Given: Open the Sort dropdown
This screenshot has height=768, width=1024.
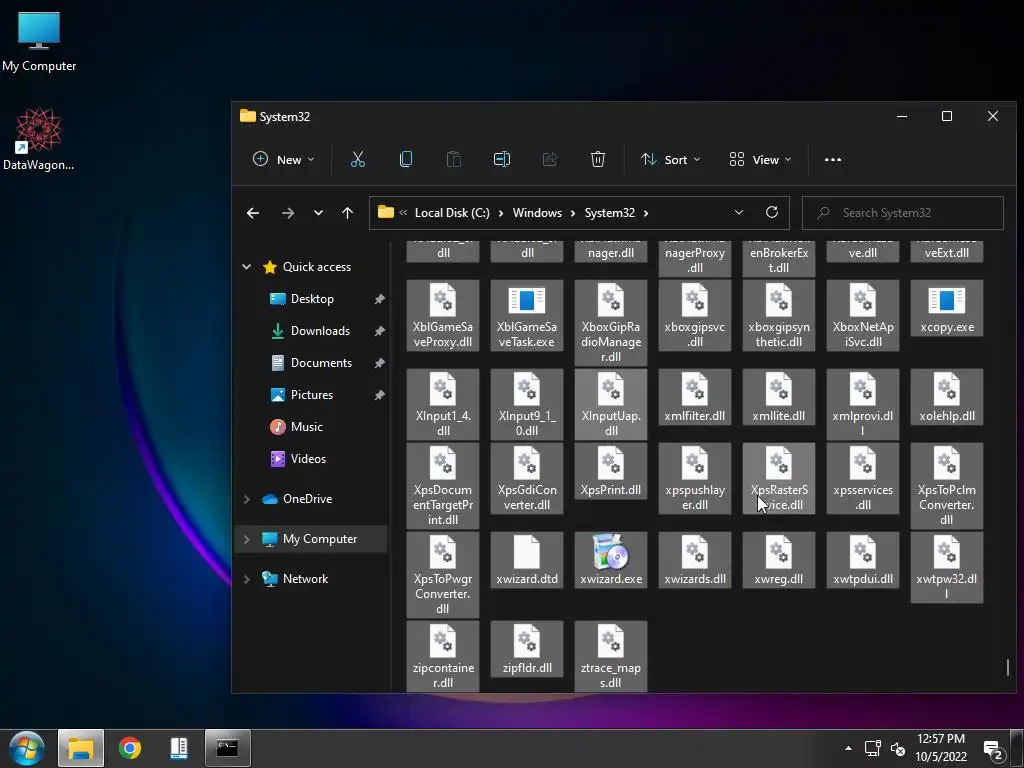Looking at the screenshot, I should tap(670, 159).
